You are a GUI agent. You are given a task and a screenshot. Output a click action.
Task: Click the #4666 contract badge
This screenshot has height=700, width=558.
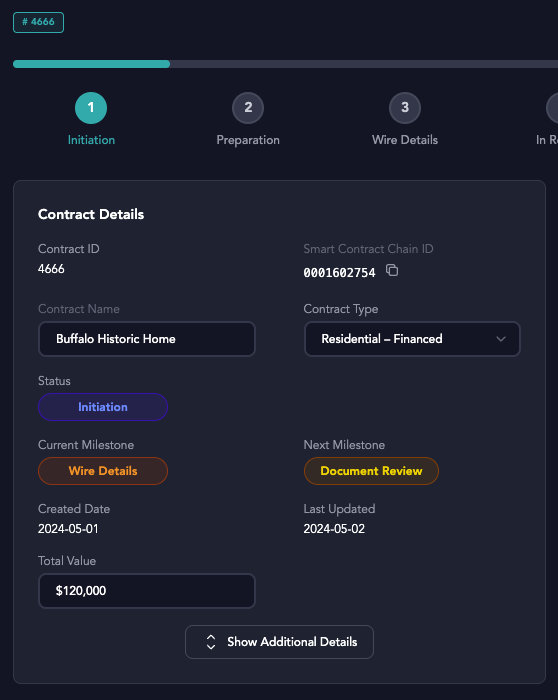coord(38,22)
